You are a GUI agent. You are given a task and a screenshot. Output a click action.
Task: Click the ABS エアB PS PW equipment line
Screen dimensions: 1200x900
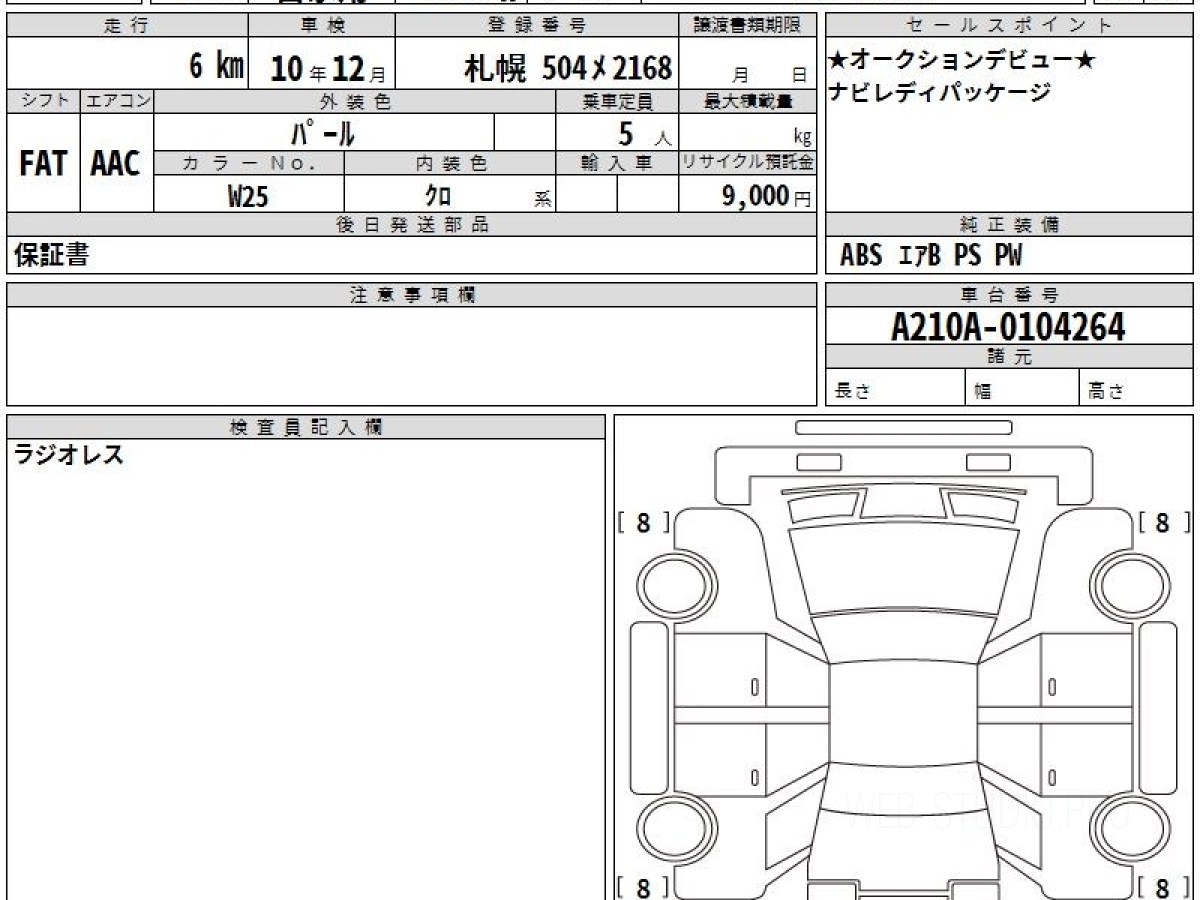pos(930,256)
